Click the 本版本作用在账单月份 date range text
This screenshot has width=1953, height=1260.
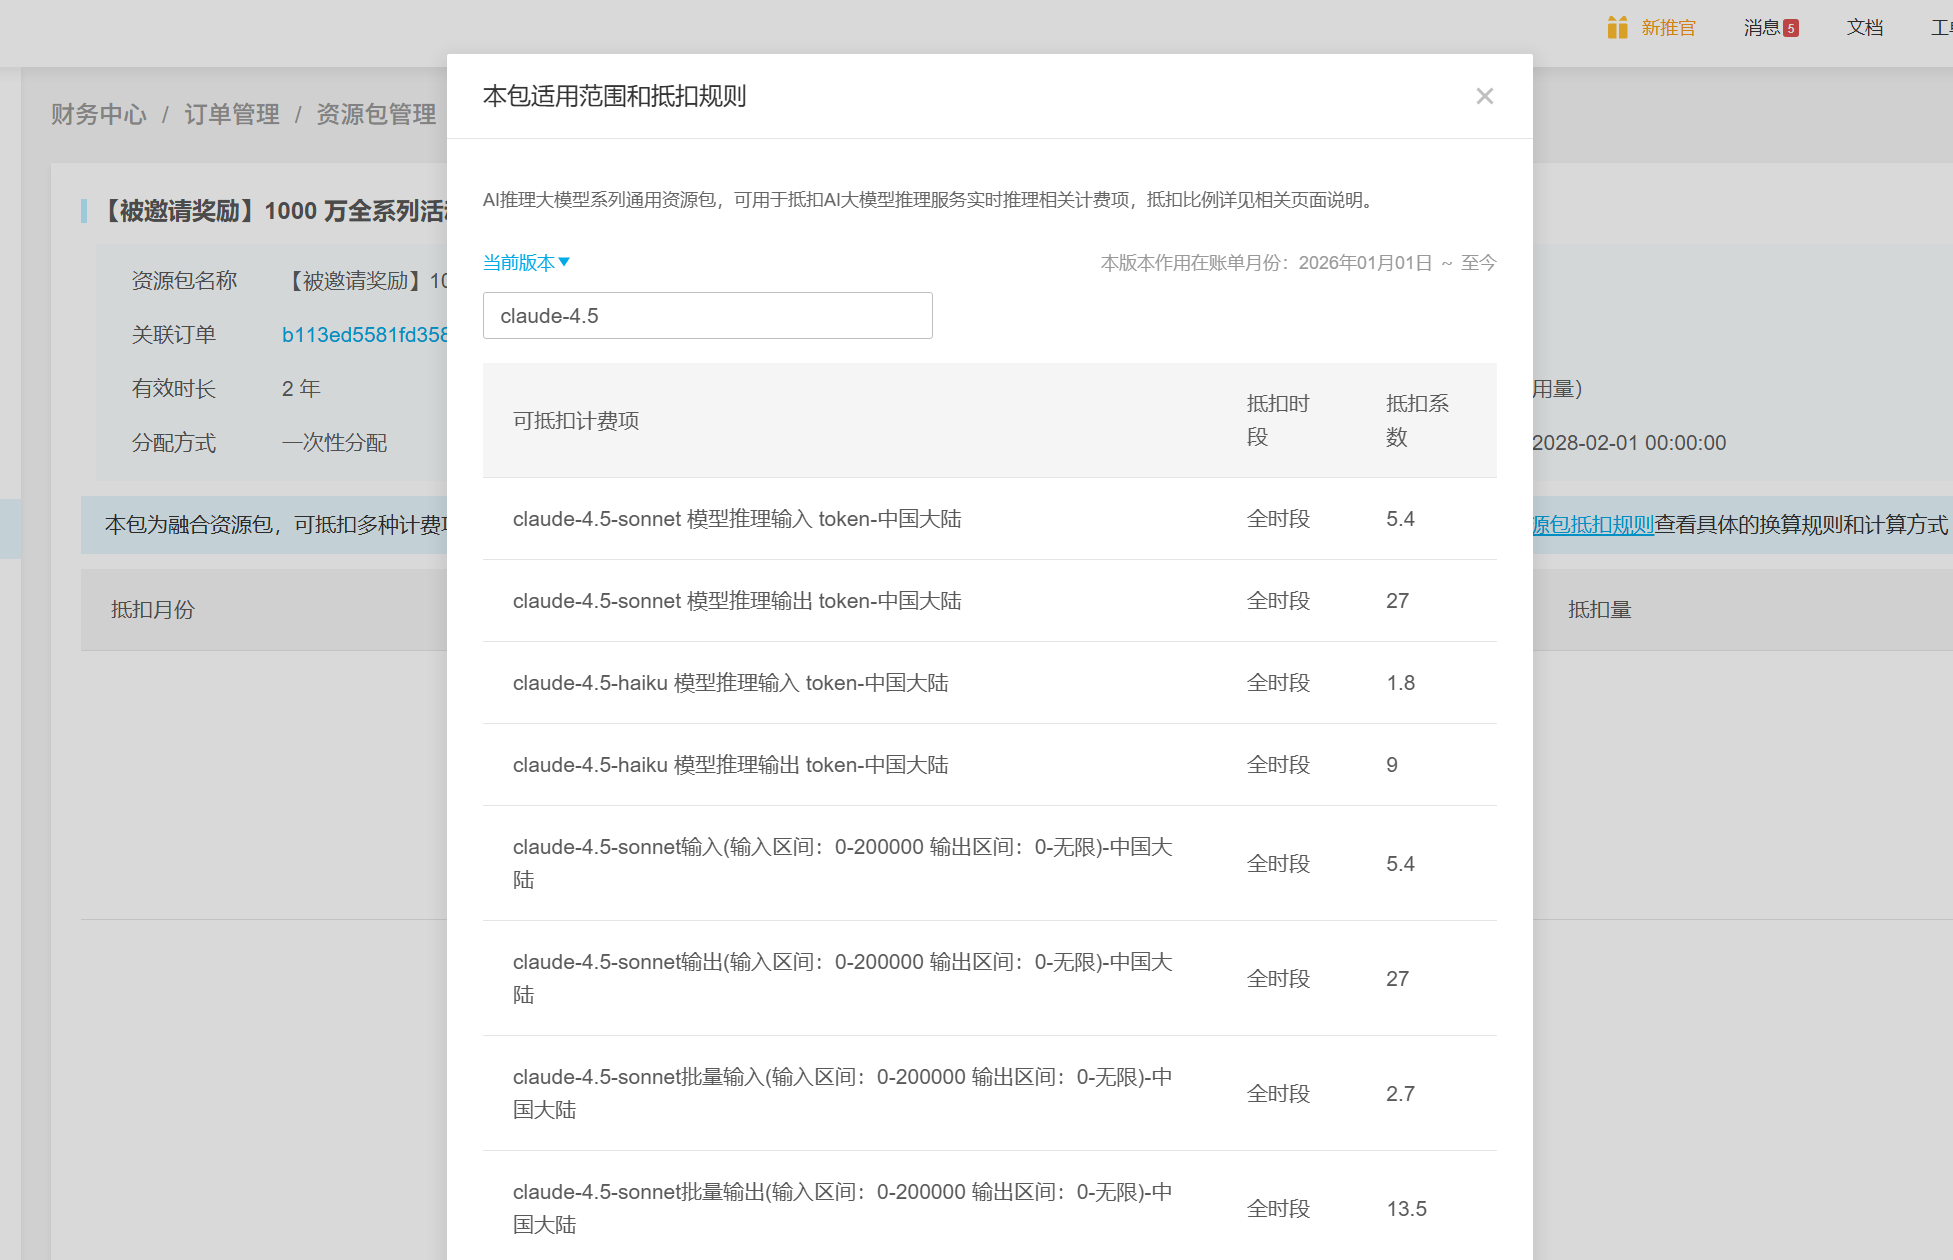point(1298,263)
